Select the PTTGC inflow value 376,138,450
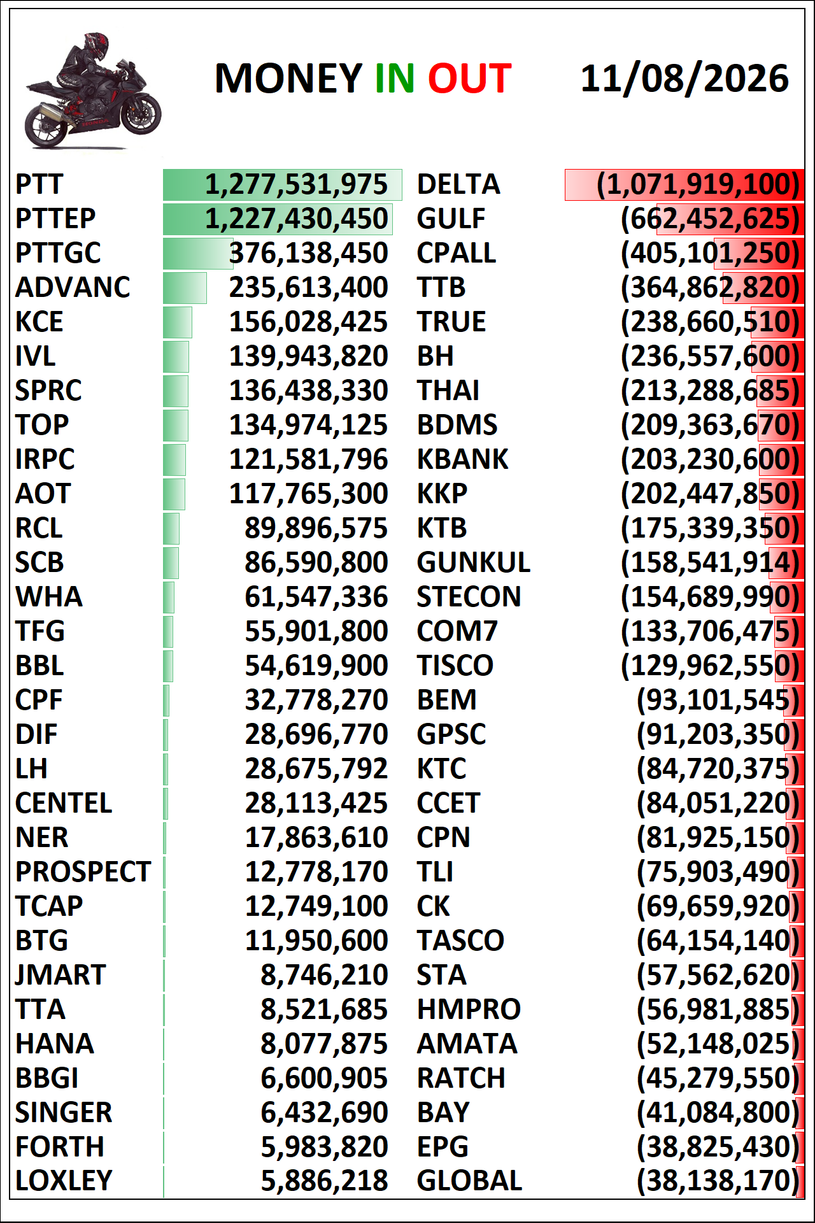815x1223 pixels. [309, 254]
